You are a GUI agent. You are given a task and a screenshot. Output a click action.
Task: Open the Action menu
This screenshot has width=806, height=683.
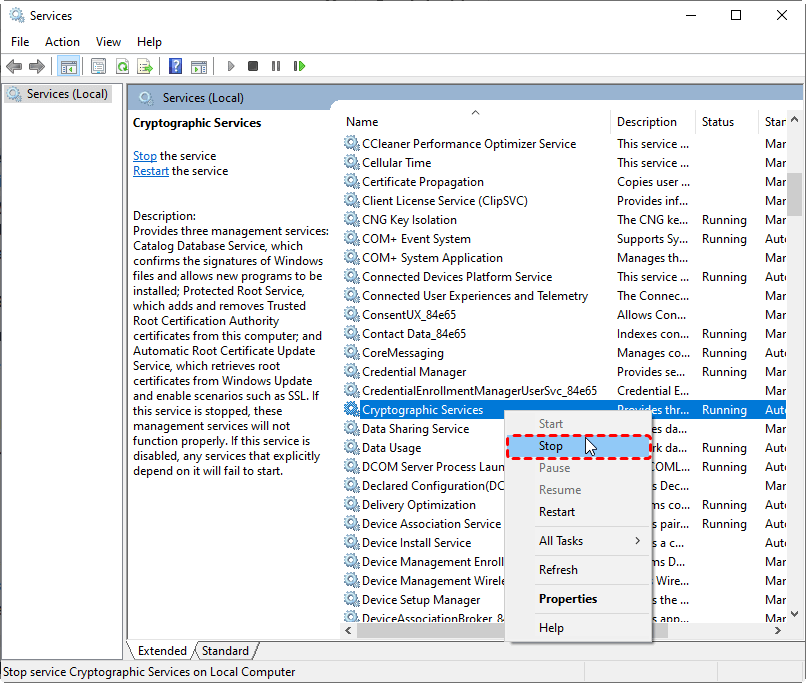(62, 42)
